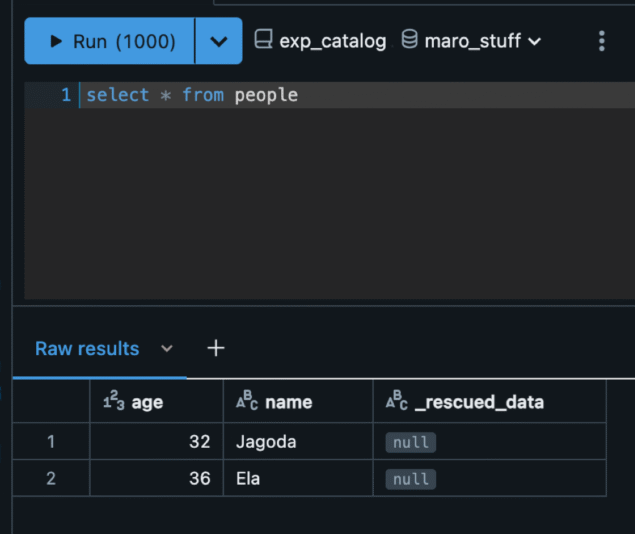The height and width of the screenshot is (534, 635).
Task: Click the string type icon beside name
Action: coord(247,402)
